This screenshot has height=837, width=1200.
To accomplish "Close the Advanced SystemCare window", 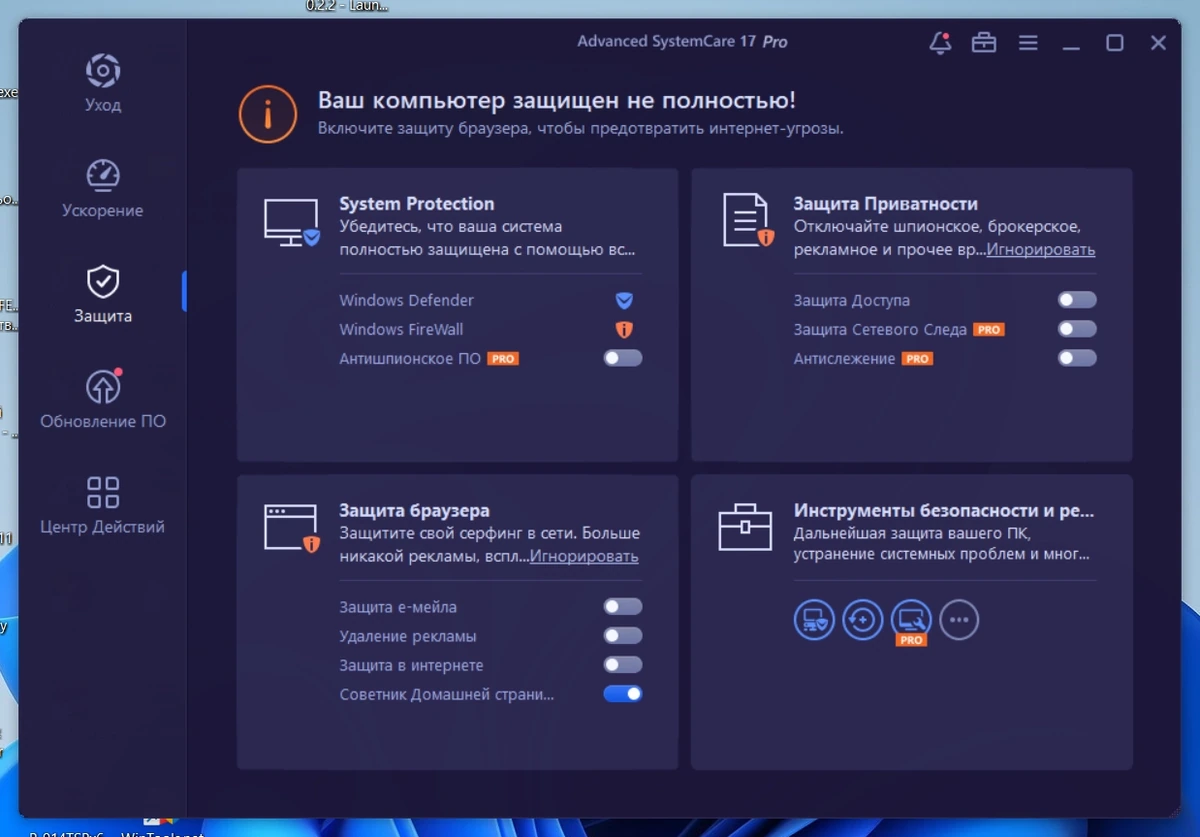I will pos(1159,43).
